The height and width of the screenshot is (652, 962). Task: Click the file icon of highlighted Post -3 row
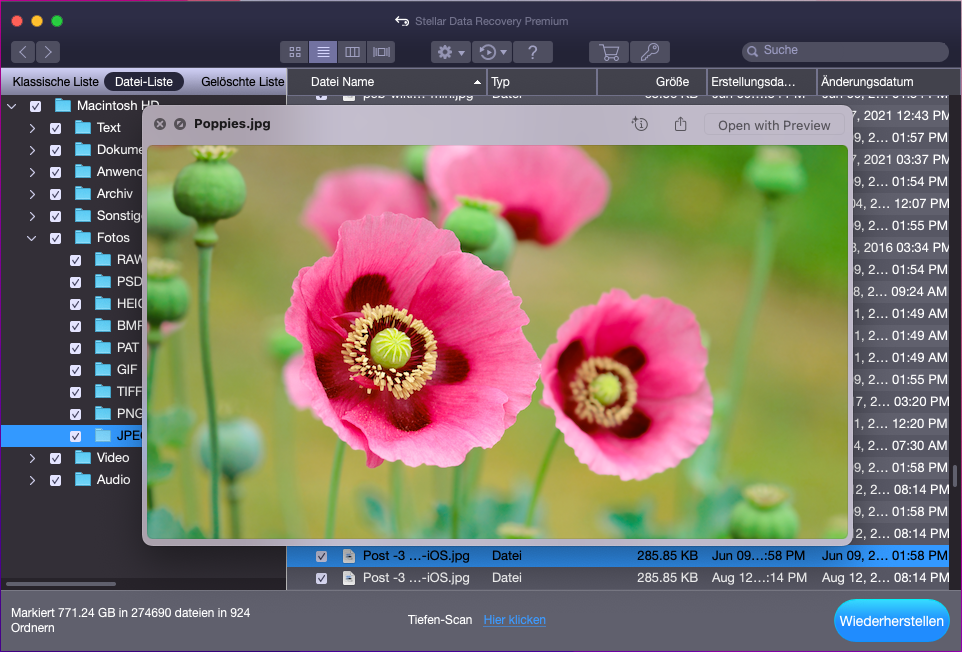pos(348,556)
